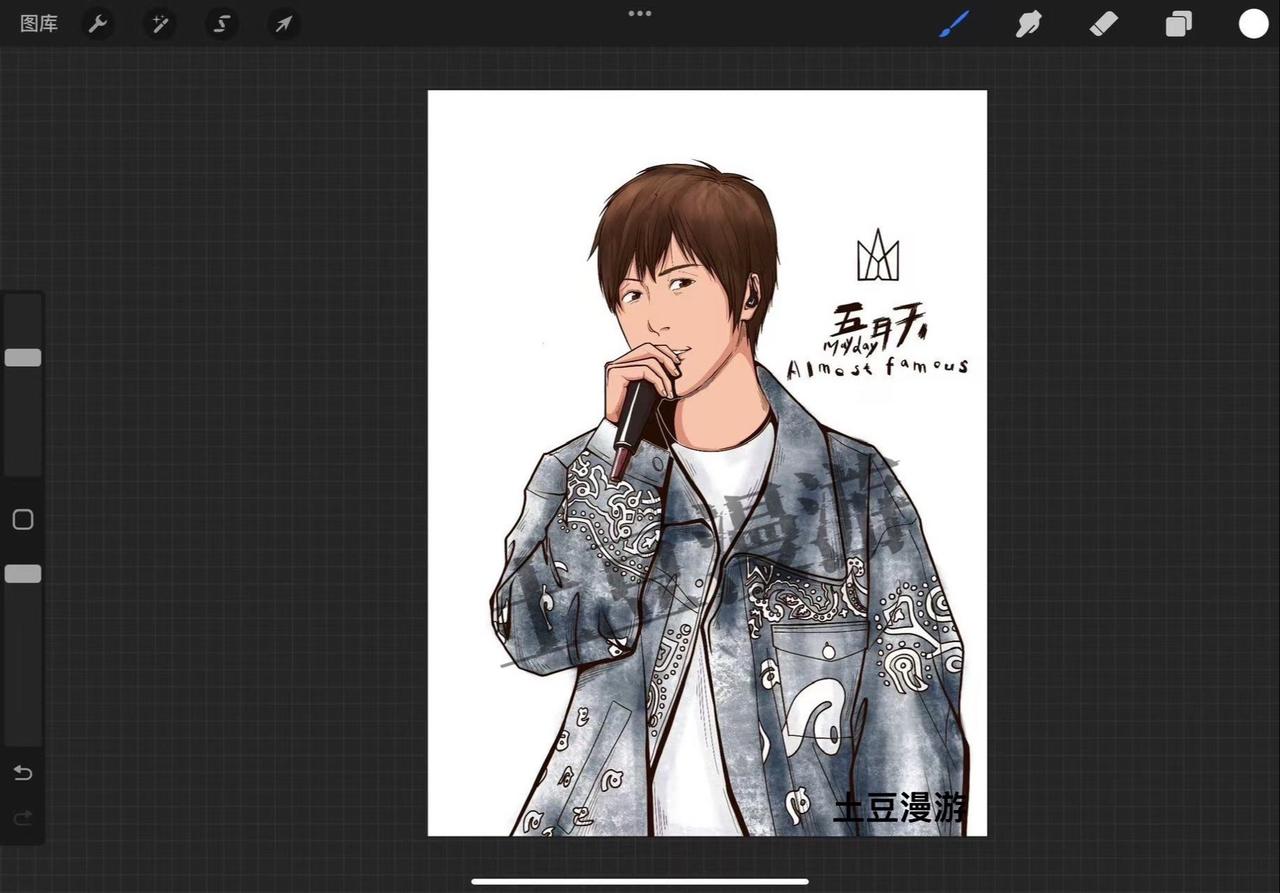1280x893 pixels.
Task: Tap the square modify button in sidebar
Action: pos(23,519)
